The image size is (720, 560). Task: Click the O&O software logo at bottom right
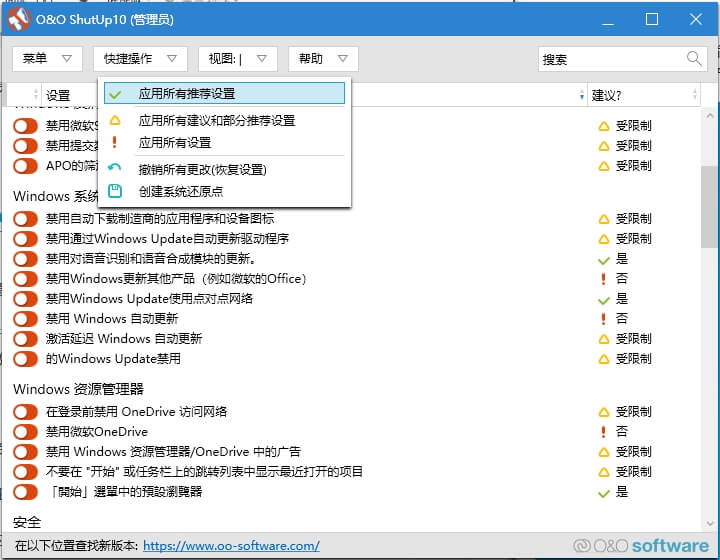(641, 546)
